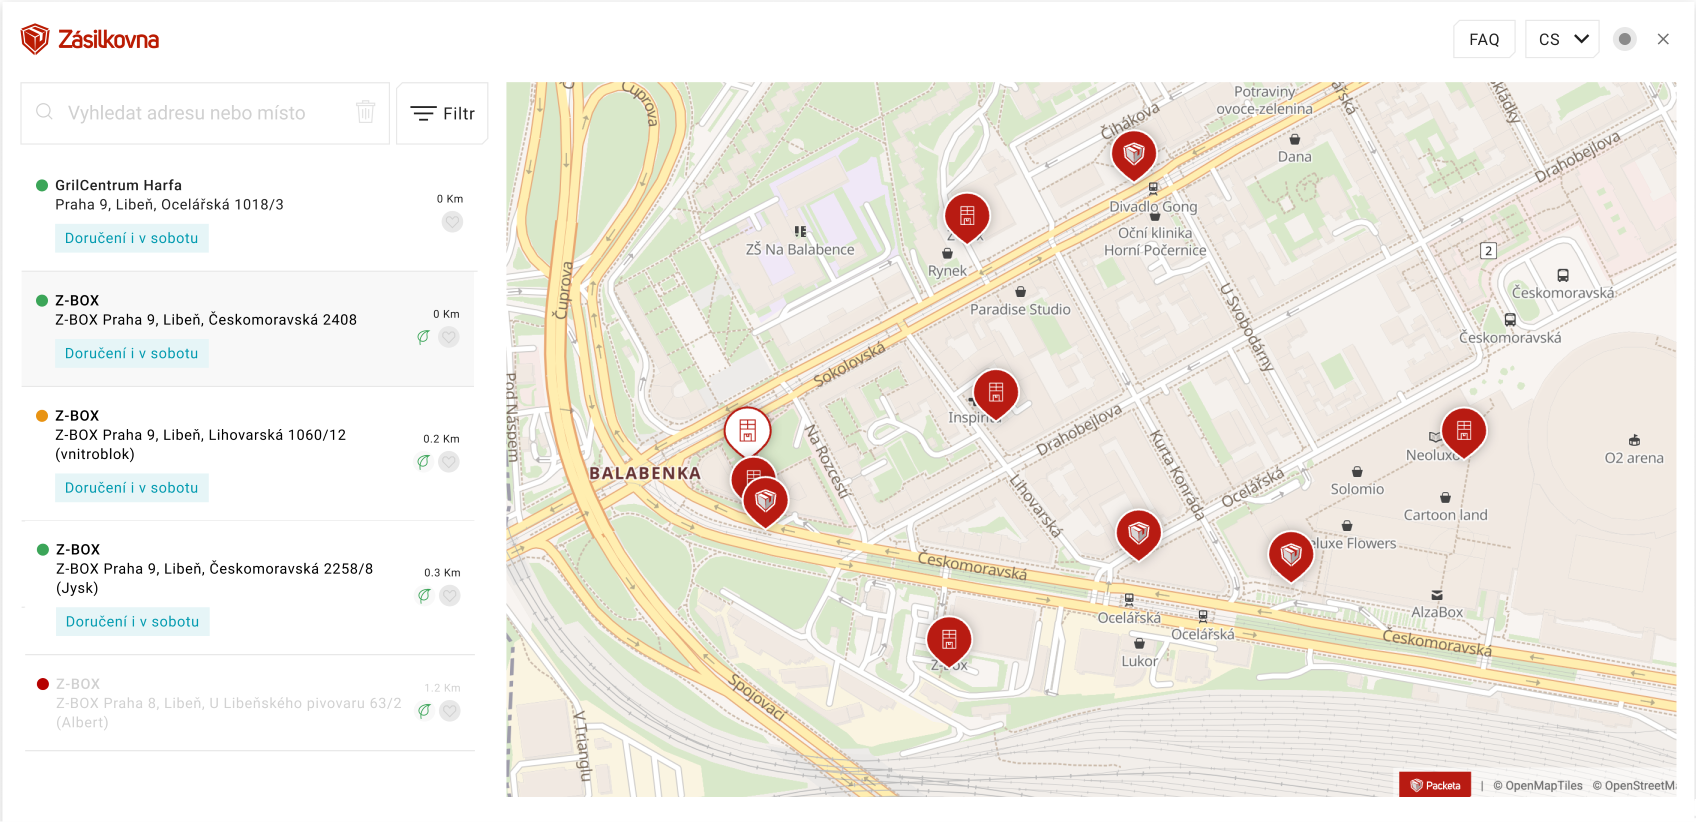This screenshot has height=823, width=1696.
Task: Click ZŠ Na Balabence school label
Action: (x=800, y=249)
